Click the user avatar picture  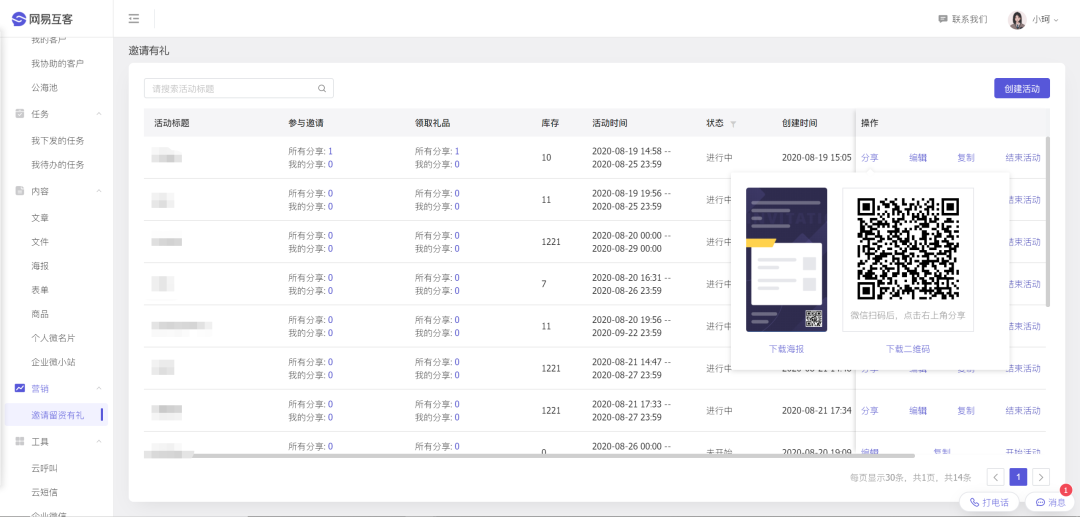[1017, 20]
